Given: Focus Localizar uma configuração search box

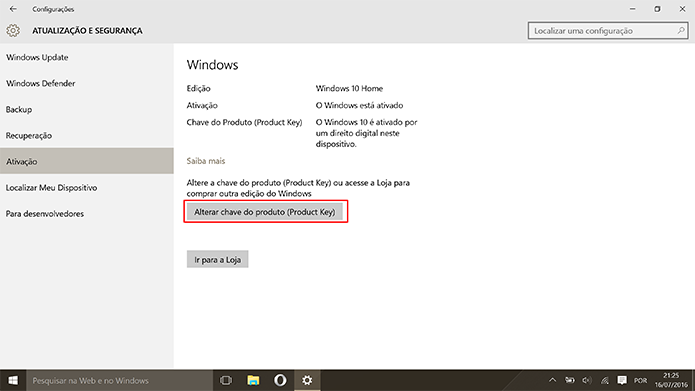Looking at the screenshot, I should coord(608,31).
